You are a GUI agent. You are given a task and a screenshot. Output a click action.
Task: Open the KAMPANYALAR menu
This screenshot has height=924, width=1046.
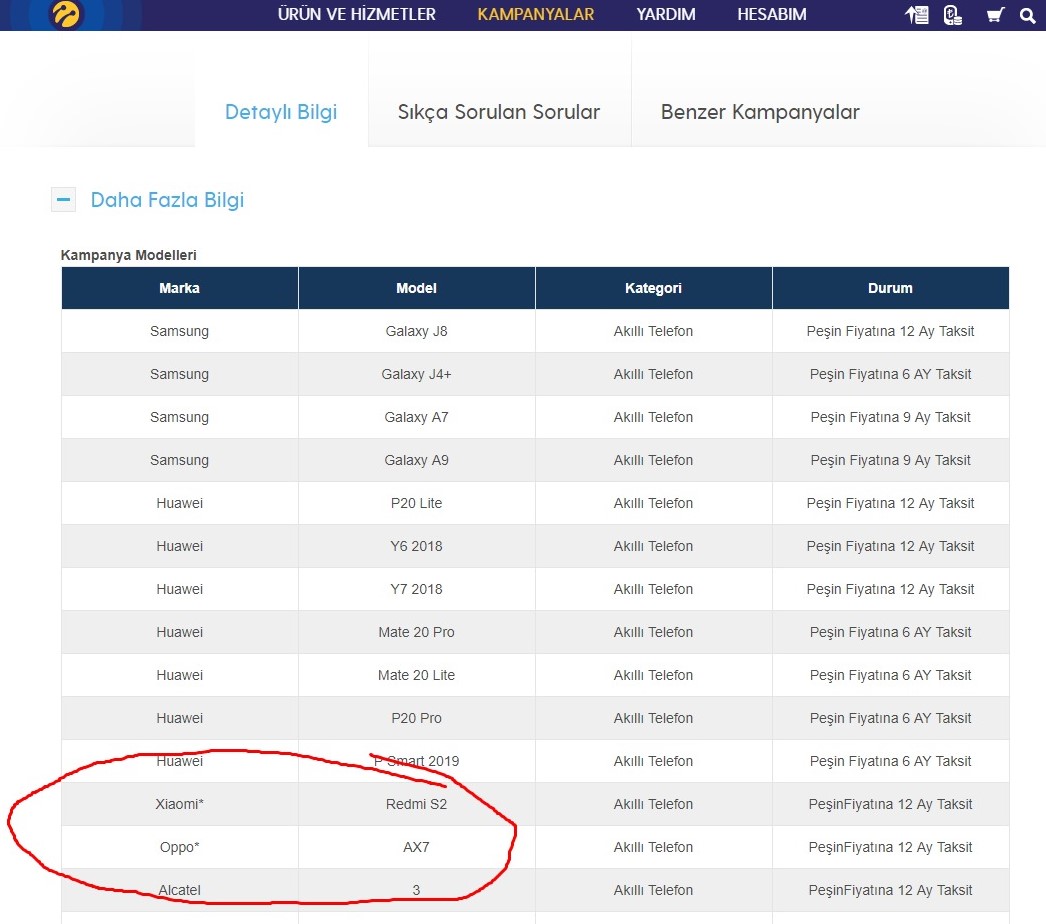click(536, 14)
